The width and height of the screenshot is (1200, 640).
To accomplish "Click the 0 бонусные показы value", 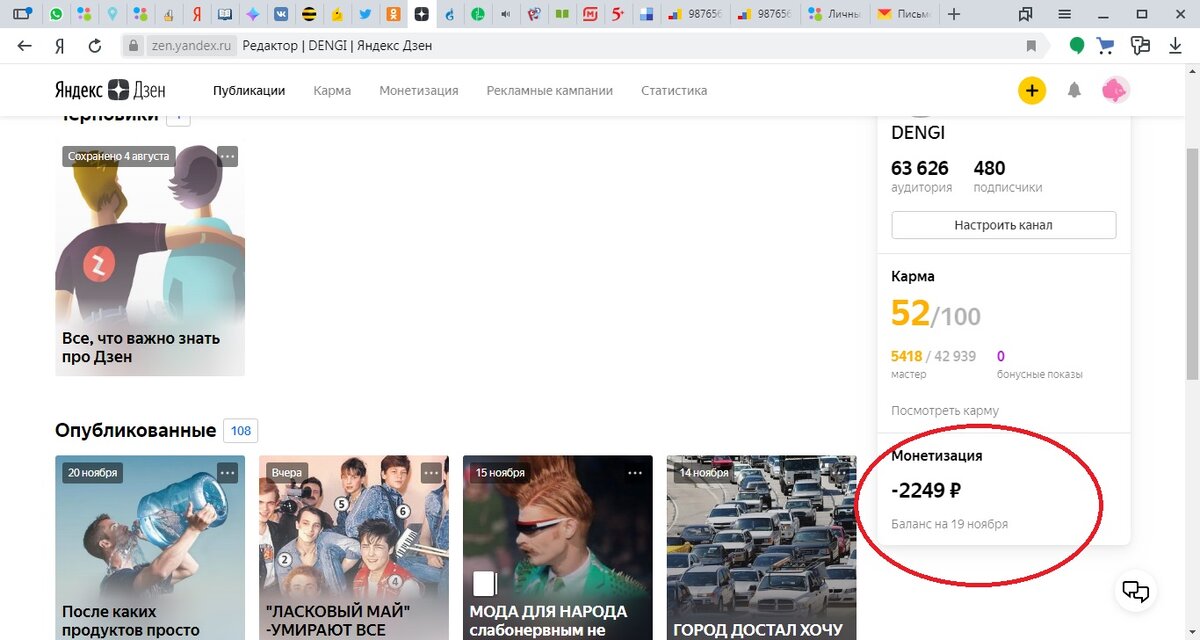I will coord(1040,364).
